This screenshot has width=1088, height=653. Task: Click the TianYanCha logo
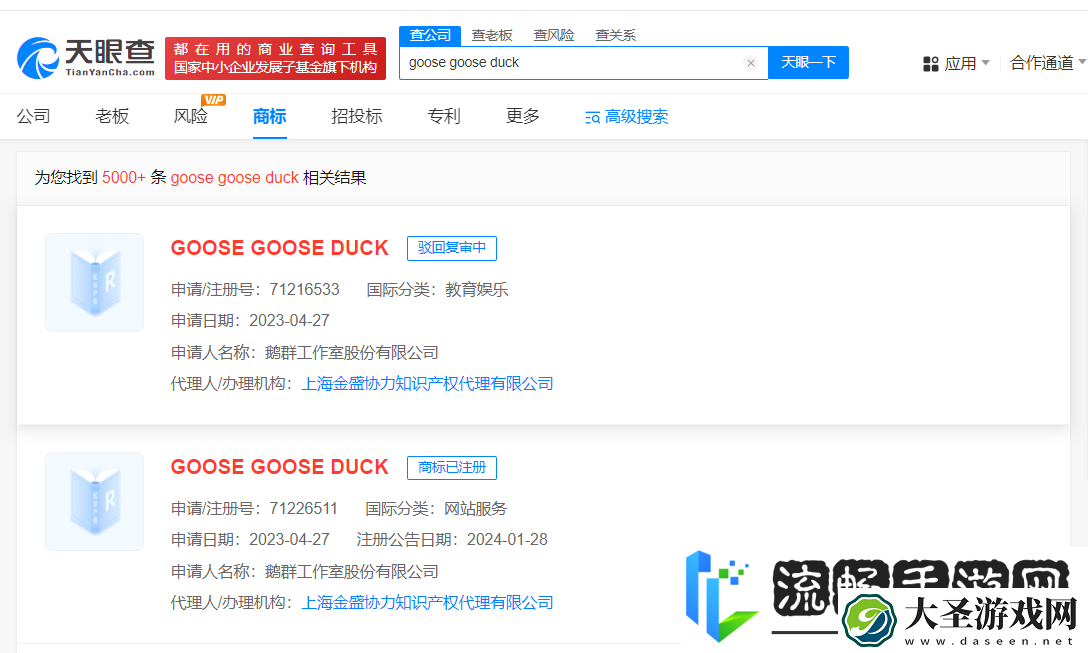coord(86,58)
